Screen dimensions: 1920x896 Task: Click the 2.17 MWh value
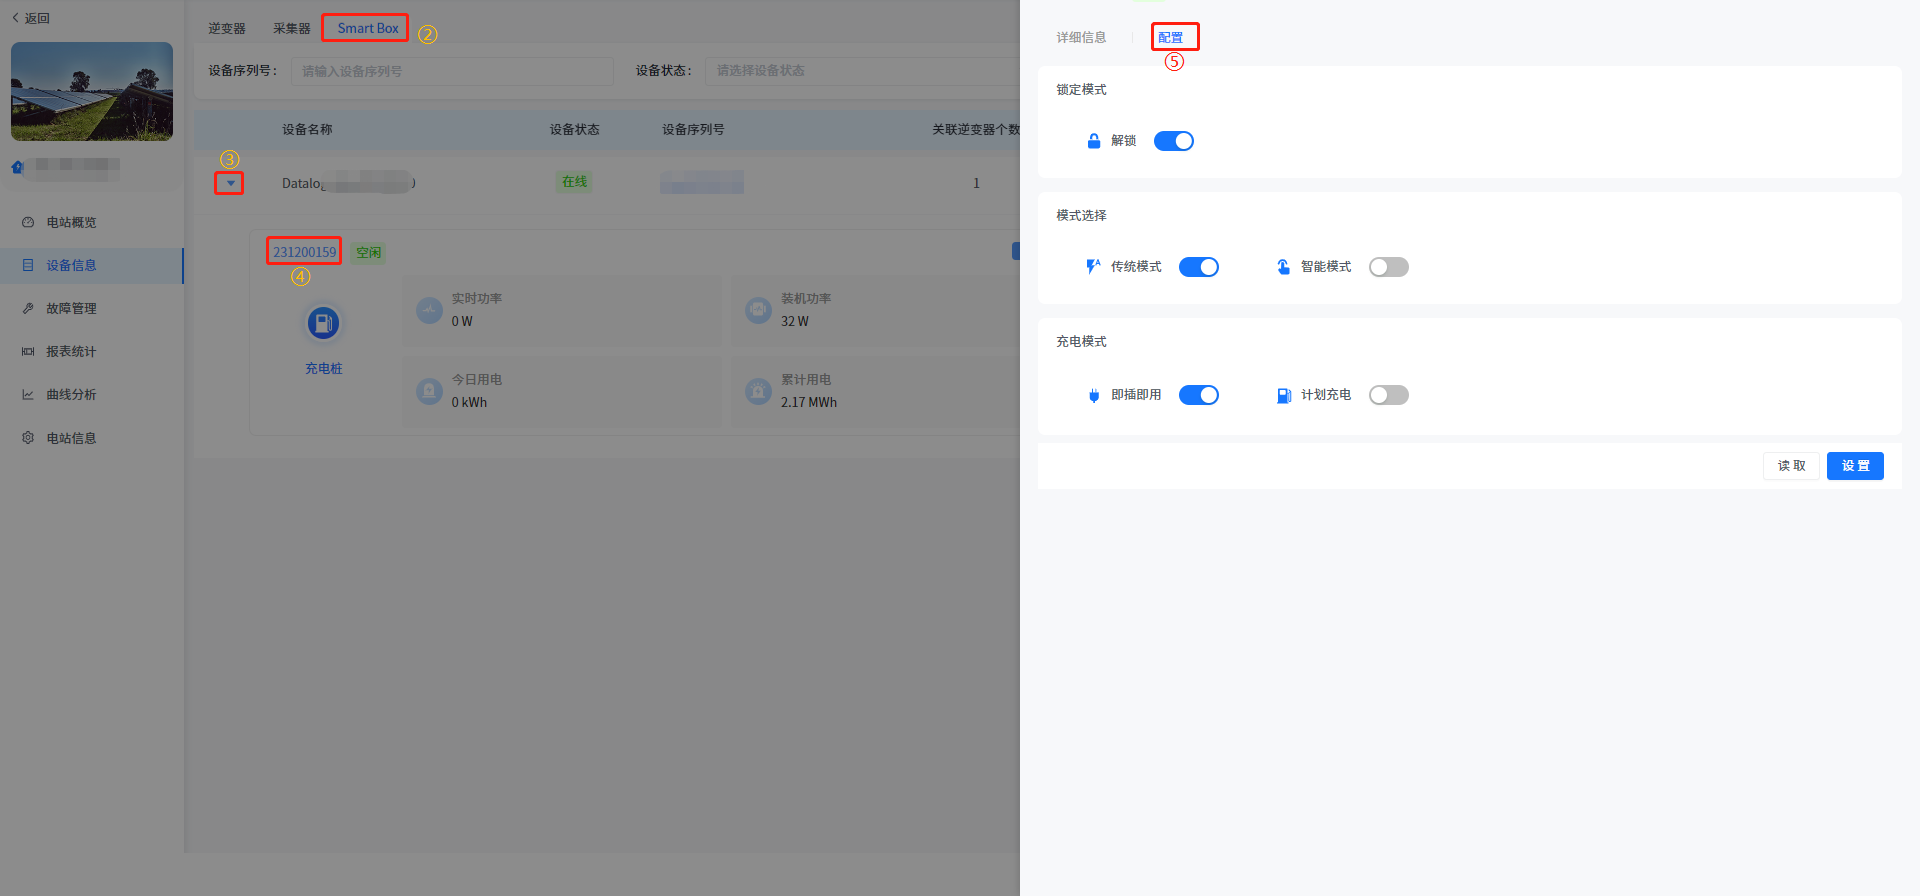pyautogui.click(x=809, y=402)
